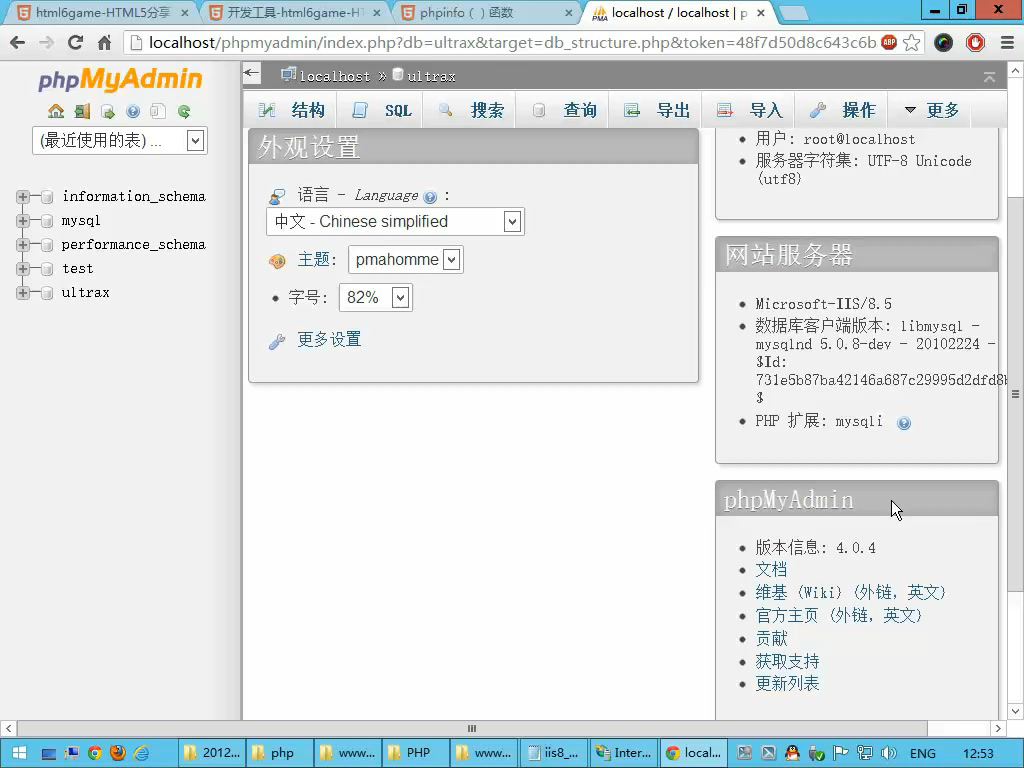Click the phpMyAdmin logo
The image size is (1024, 768).
click(120, 80)
